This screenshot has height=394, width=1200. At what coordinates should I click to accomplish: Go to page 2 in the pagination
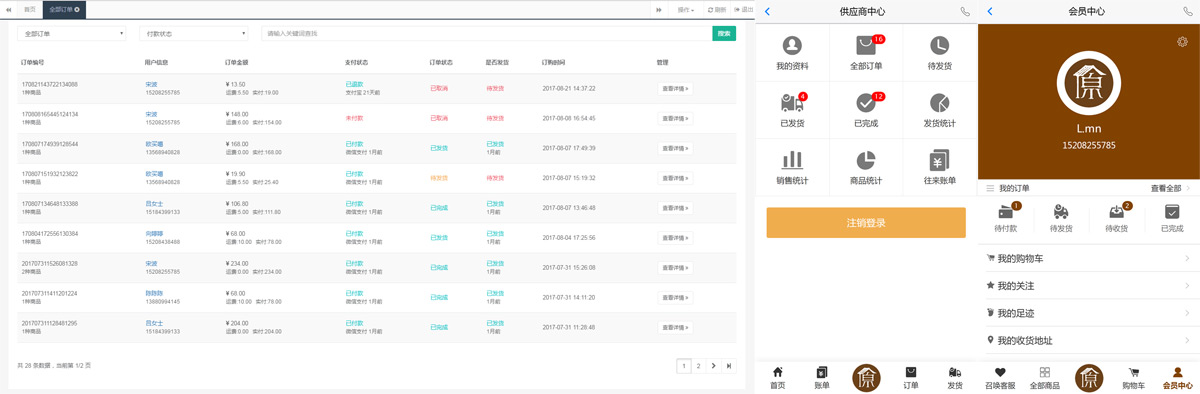coord(698,366)
